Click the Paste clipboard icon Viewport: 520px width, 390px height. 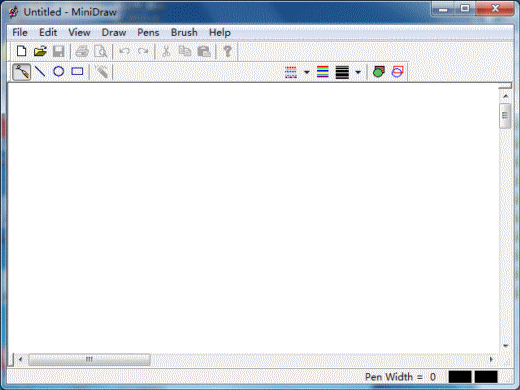(204, 51)
